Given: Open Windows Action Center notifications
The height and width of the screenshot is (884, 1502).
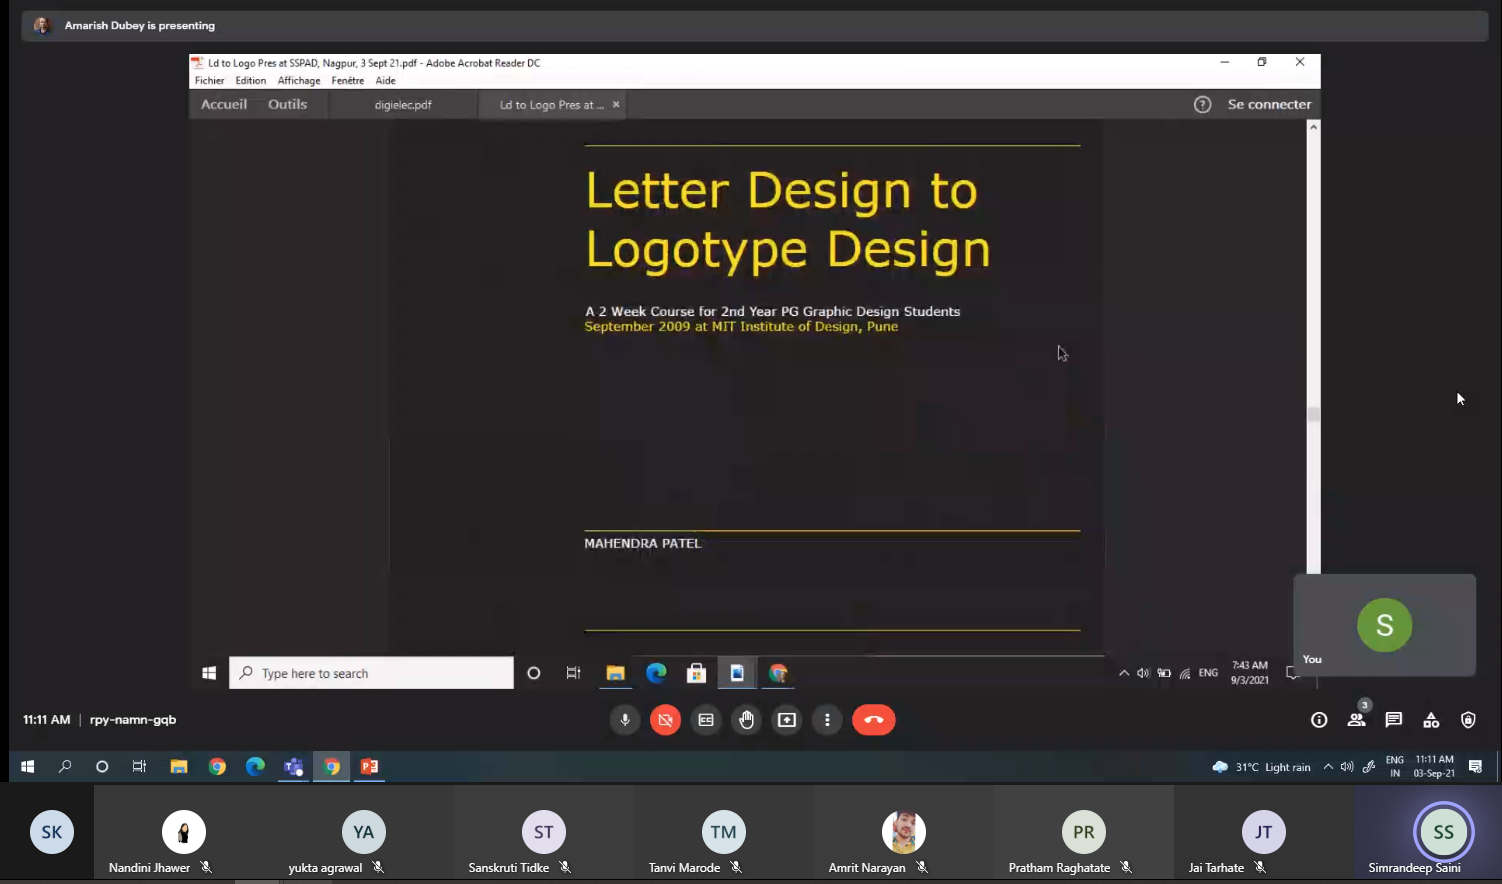Looking at the screenshot, I should 1475,767.
